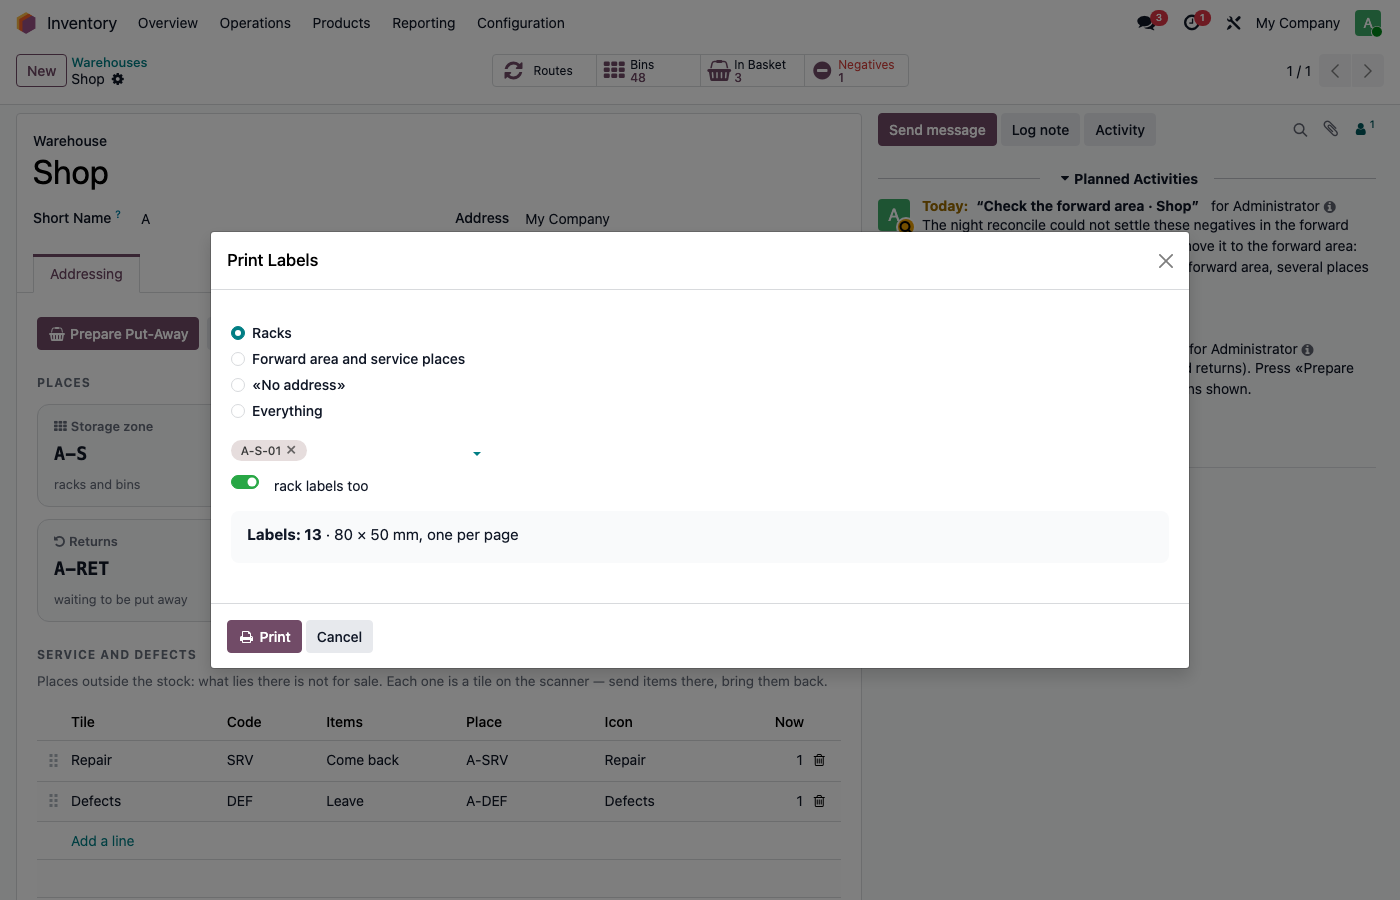Close the Print Labels dialog
The height and width of the screenshot is (900, 1400).
1166,261
